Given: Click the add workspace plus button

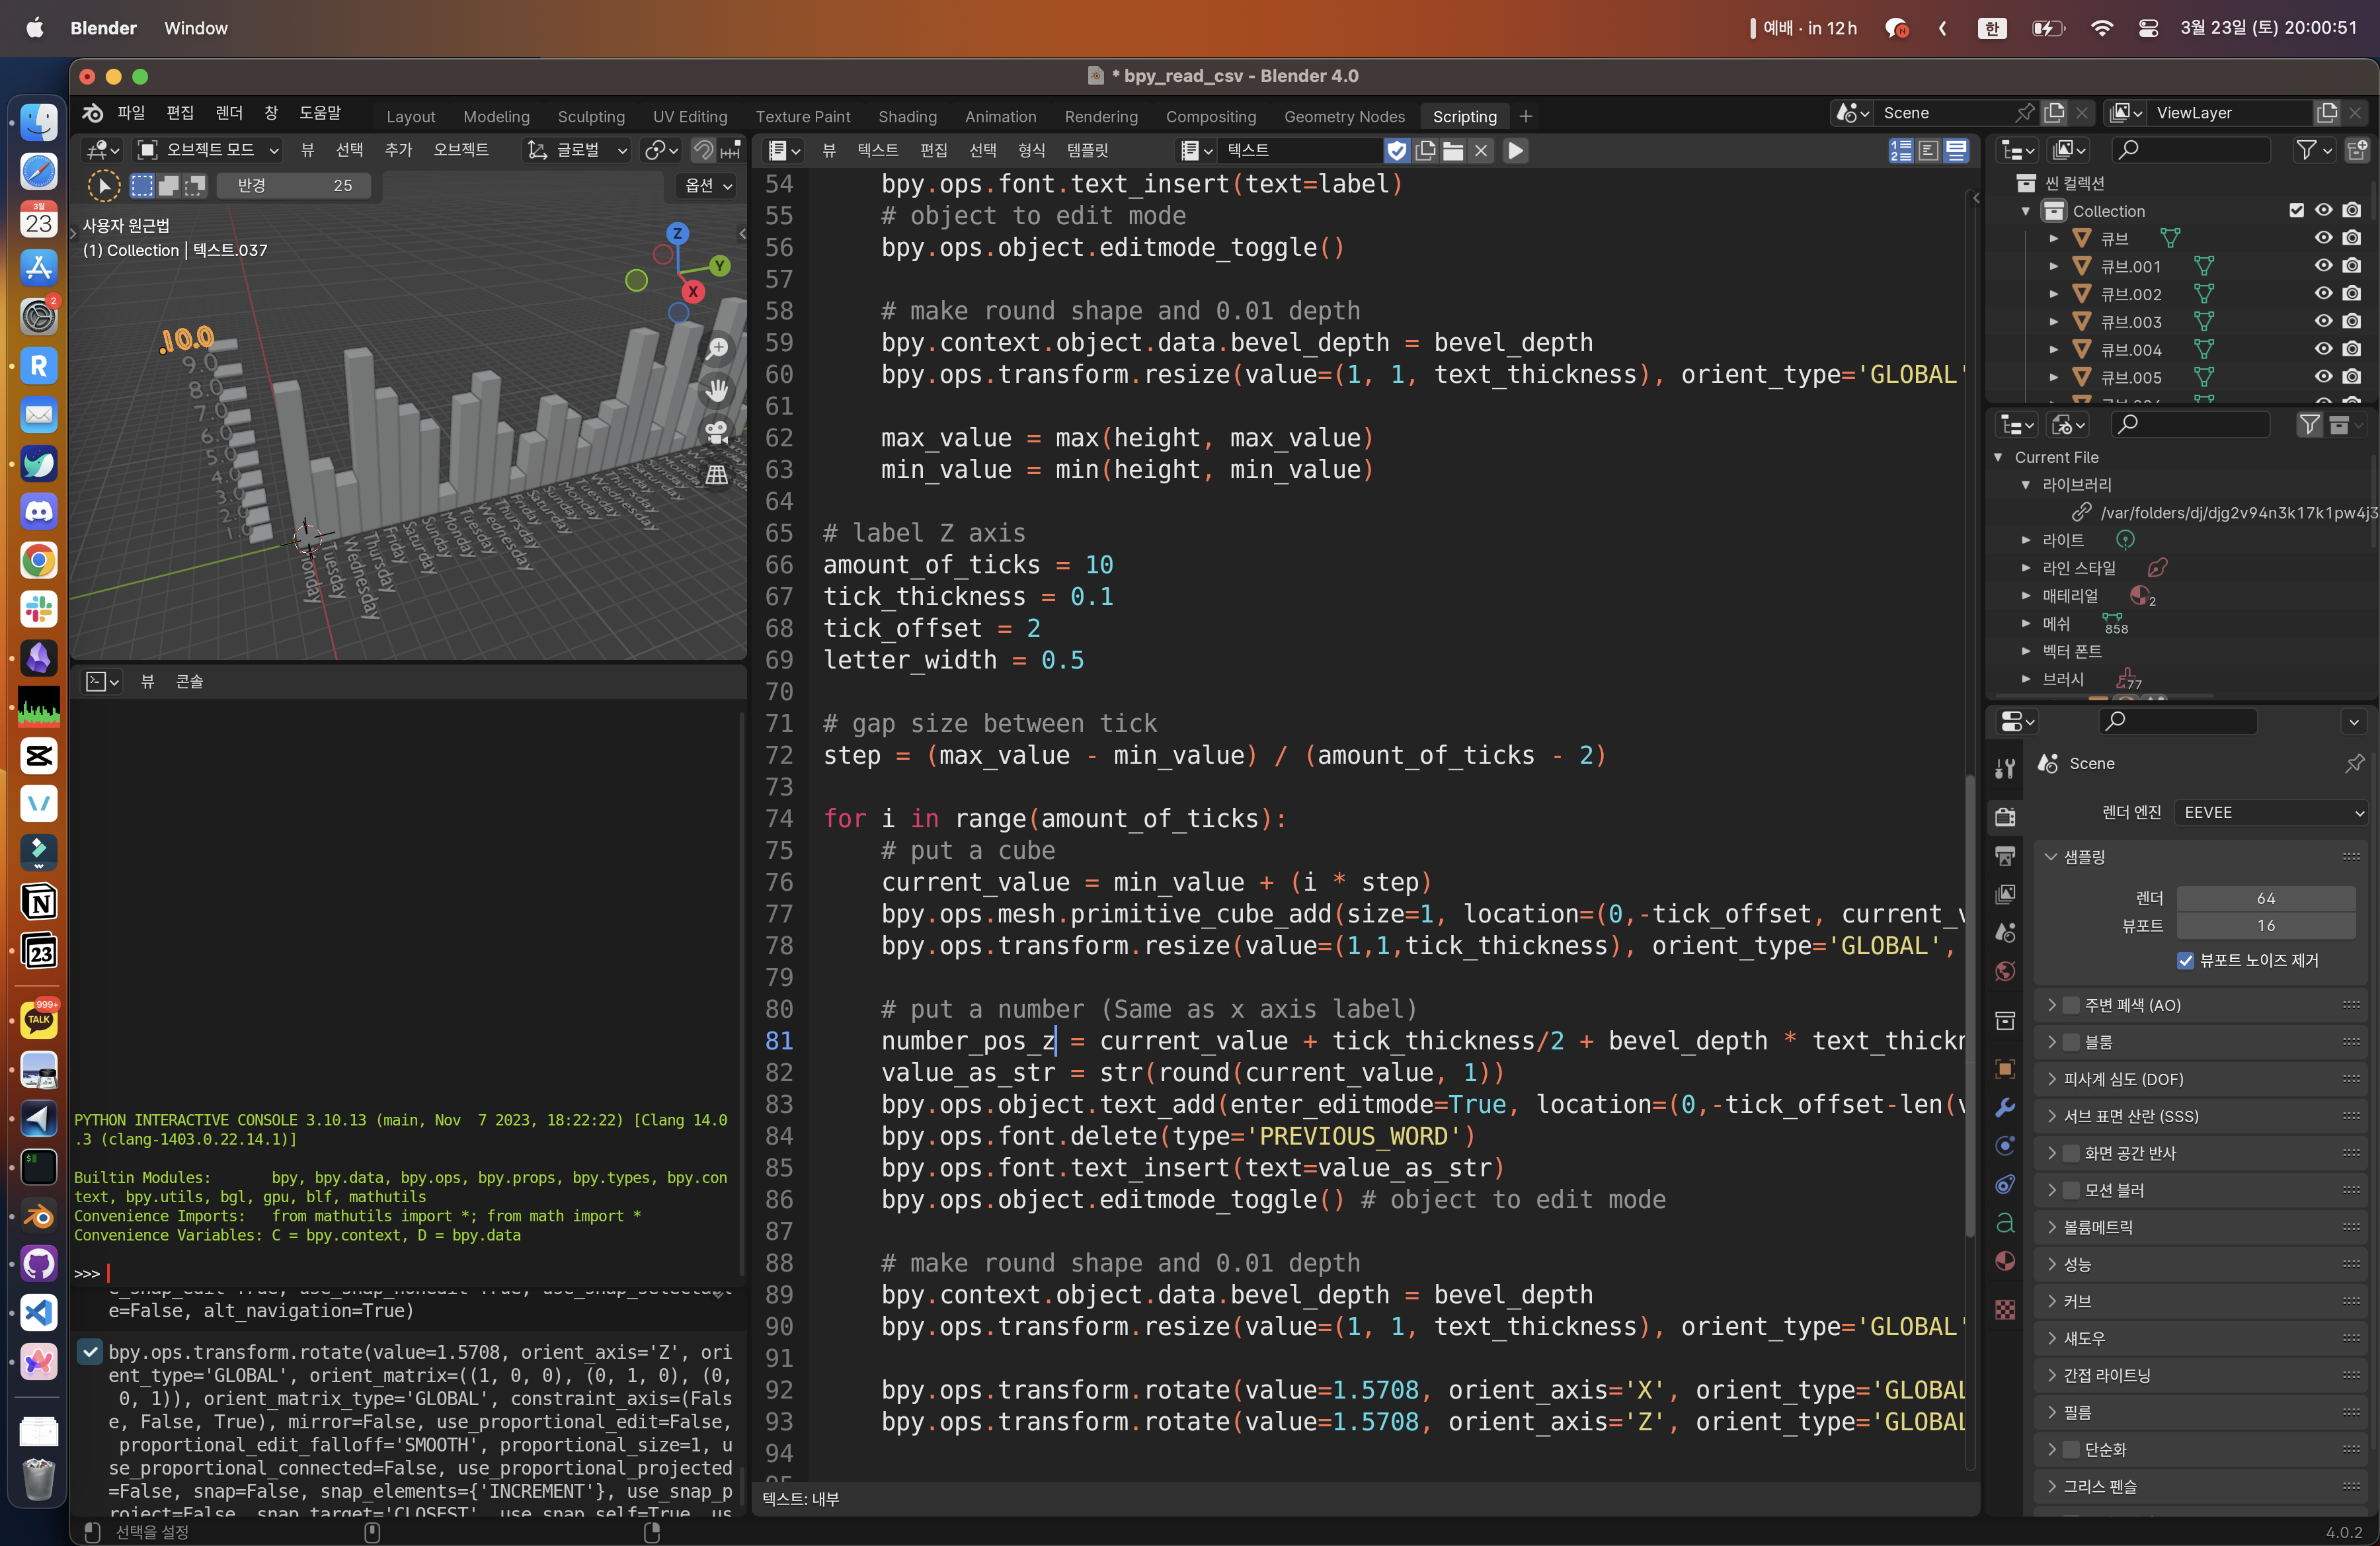Looking at the screenshot, I should [x=1525, y=116].
